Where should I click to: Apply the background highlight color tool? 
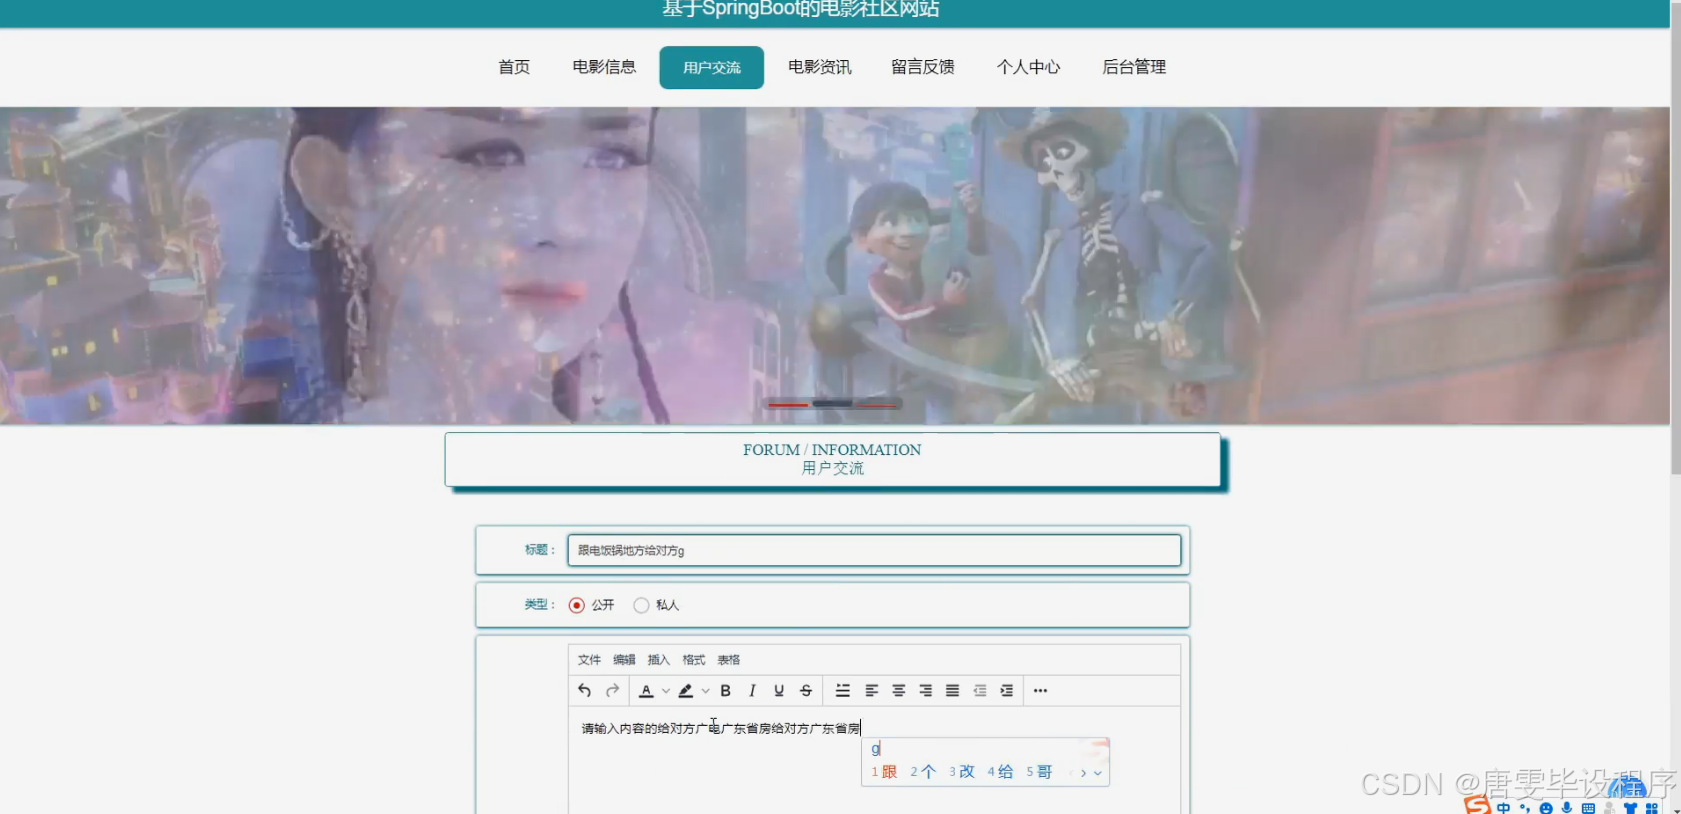click(x=685, y=690)
